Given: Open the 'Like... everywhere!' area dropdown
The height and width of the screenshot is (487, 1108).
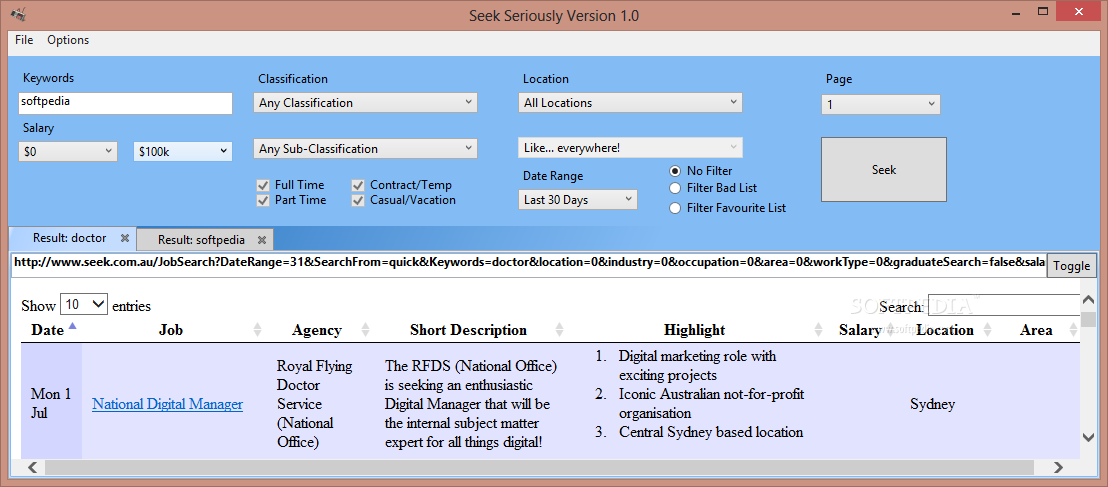Looking at the screenshot, I should tap(630, 148).
